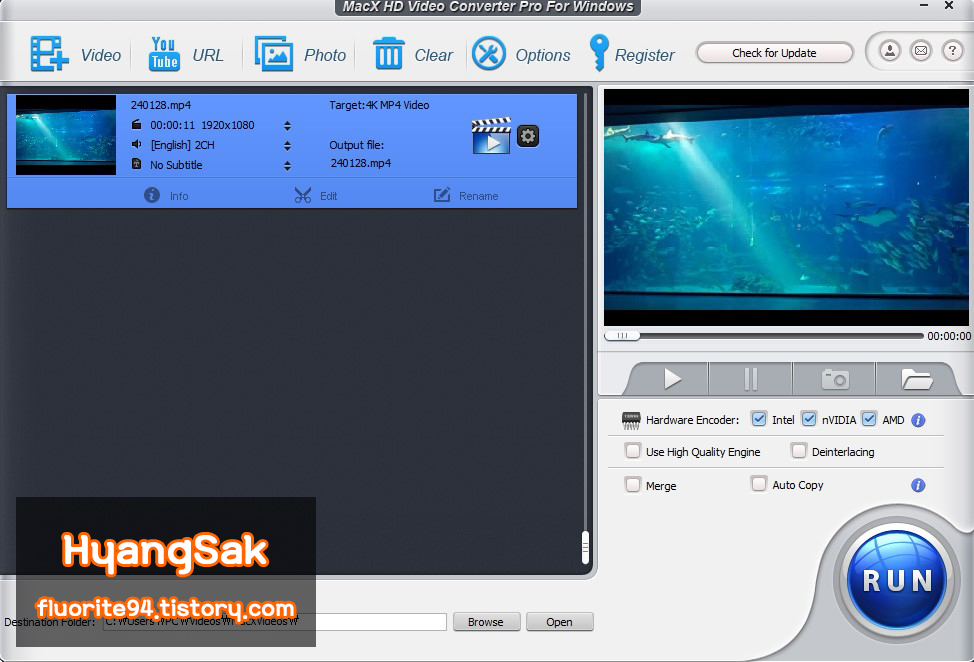Viewport: 974px width, 662px height.
Task: Open the user account icon
Action: pos(890,51)
